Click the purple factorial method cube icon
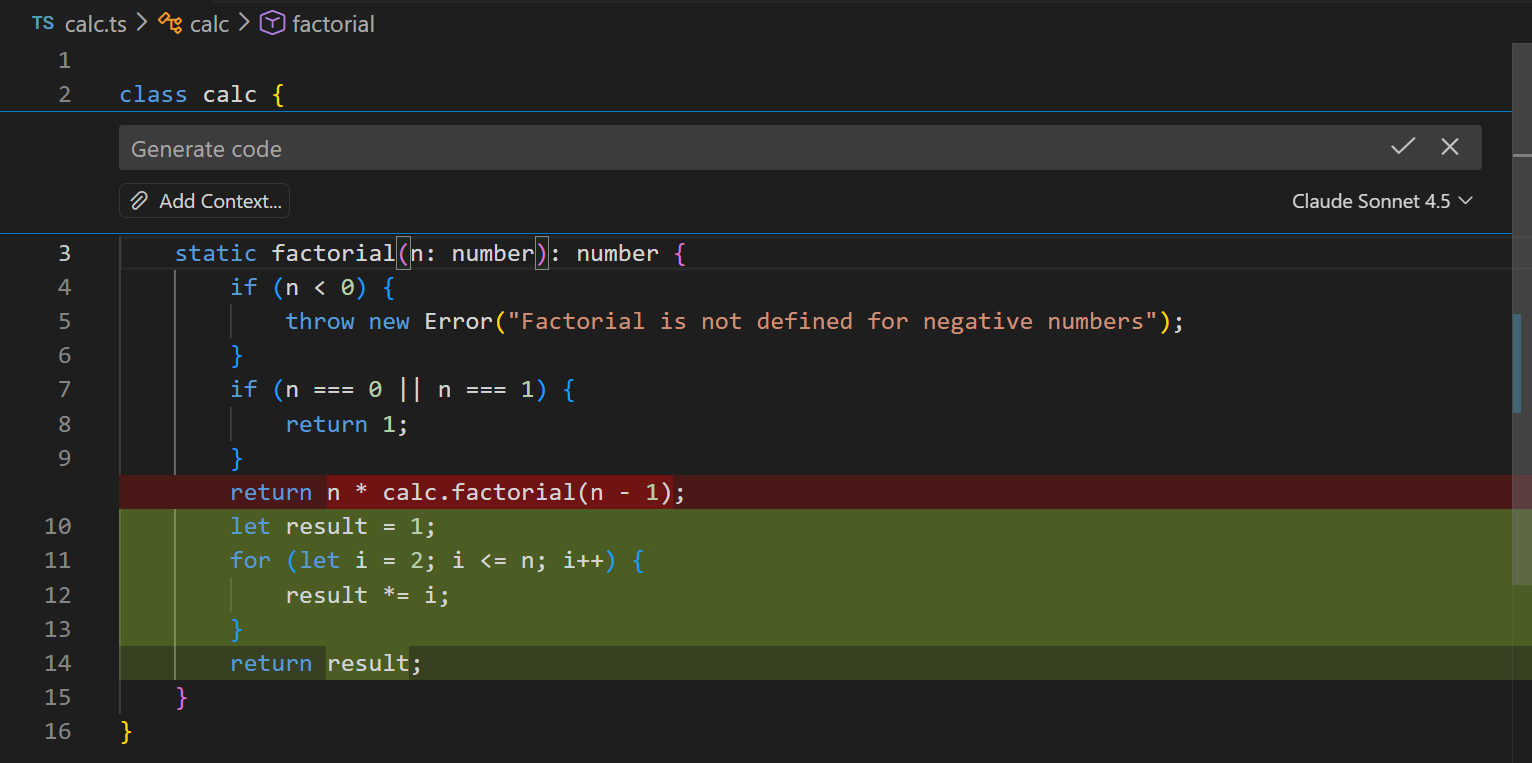Image resolution: width=1532 pixels, height=763 pixels. coord(271,22)
